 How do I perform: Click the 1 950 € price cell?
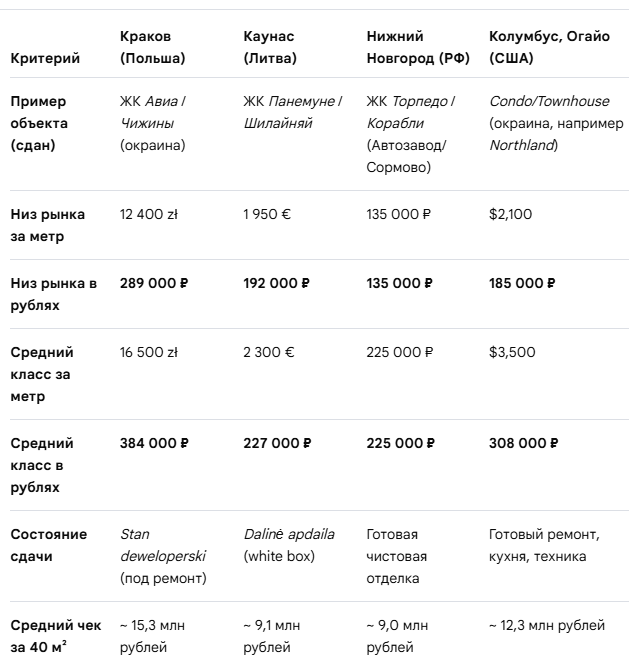point(267,214)
